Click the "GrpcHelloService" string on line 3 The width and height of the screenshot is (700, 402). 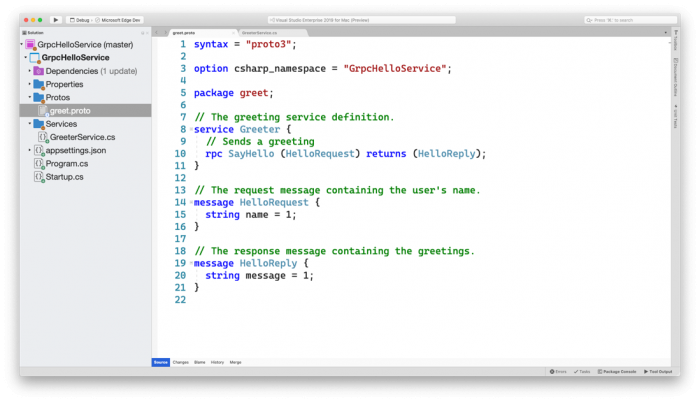(x=395, y=68)
